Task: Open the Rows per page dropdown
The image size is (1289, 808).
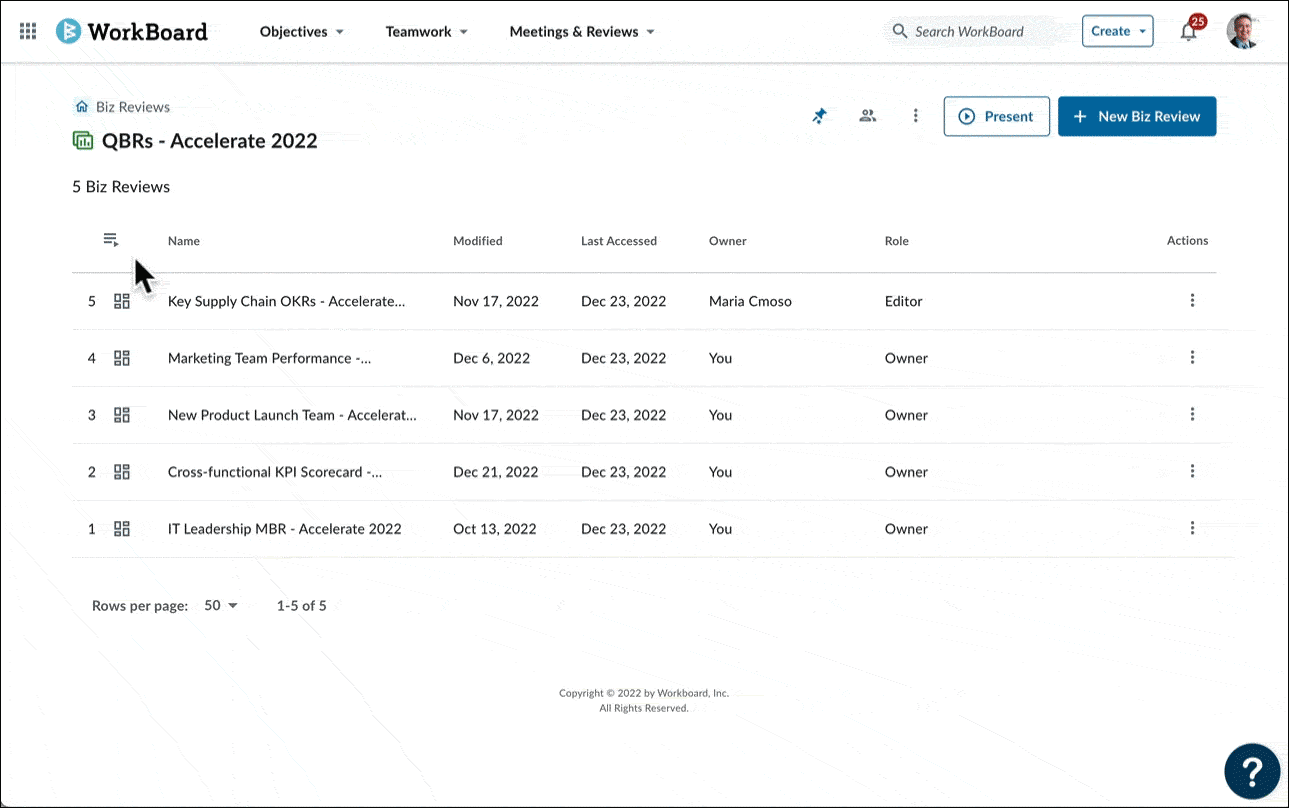Action: click(221, 605)
